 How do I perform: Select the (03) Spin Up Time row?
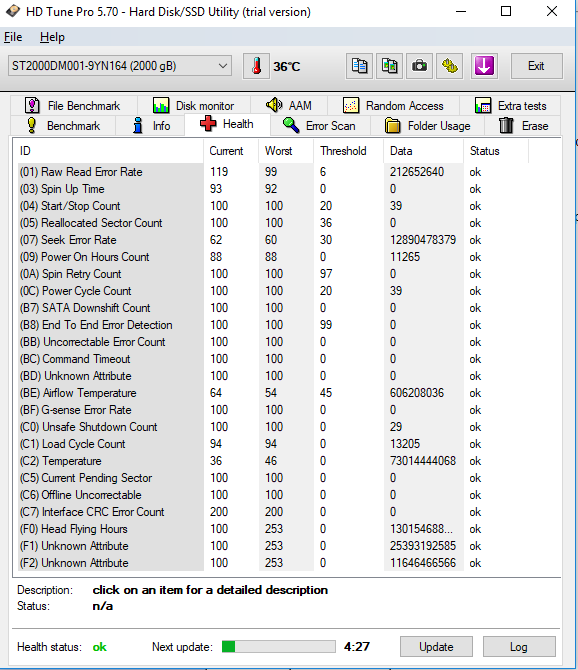pos(273,189)
